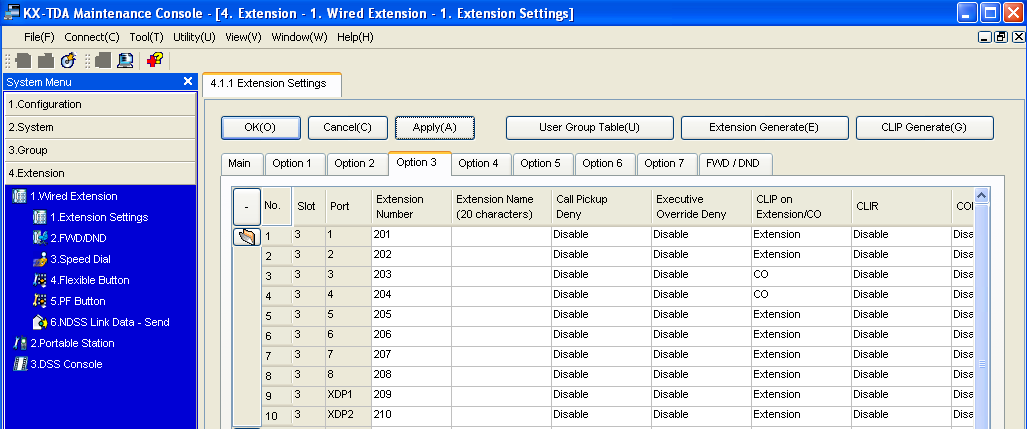Click CLIP on Extension/CO cell for 204
This screenshot has height=429, width=1027.
801,296
